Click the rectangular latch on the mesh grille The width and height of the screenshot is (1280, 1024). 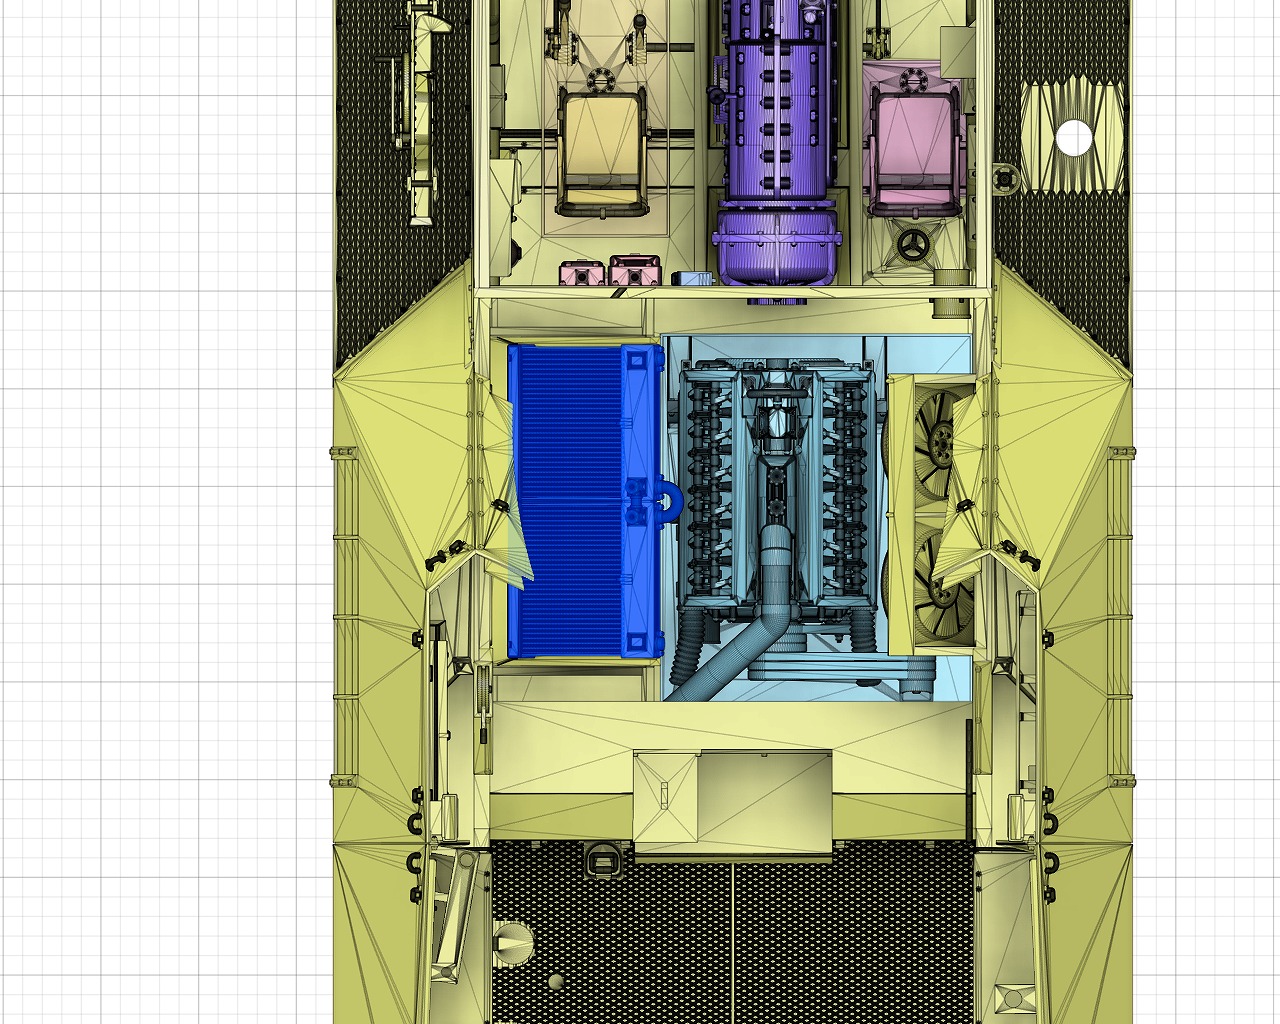click(602, 858)
